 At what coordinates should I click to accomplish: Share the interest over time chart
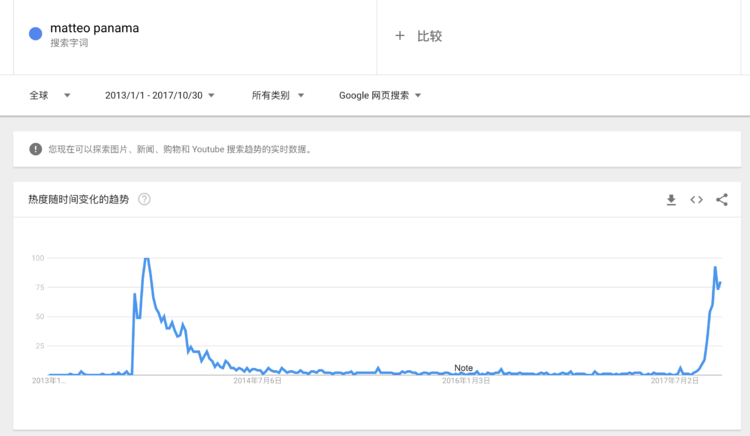point(722,200)
